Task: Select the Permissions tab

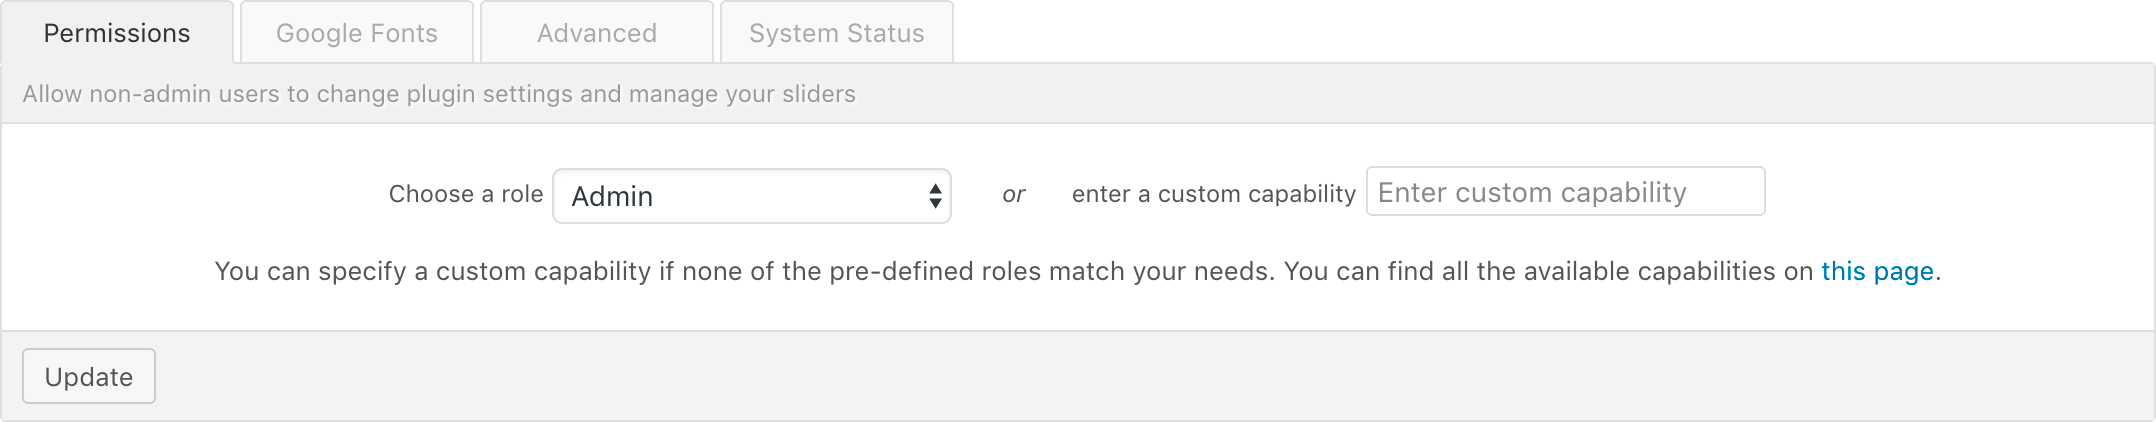Action: tap(117, 33)
